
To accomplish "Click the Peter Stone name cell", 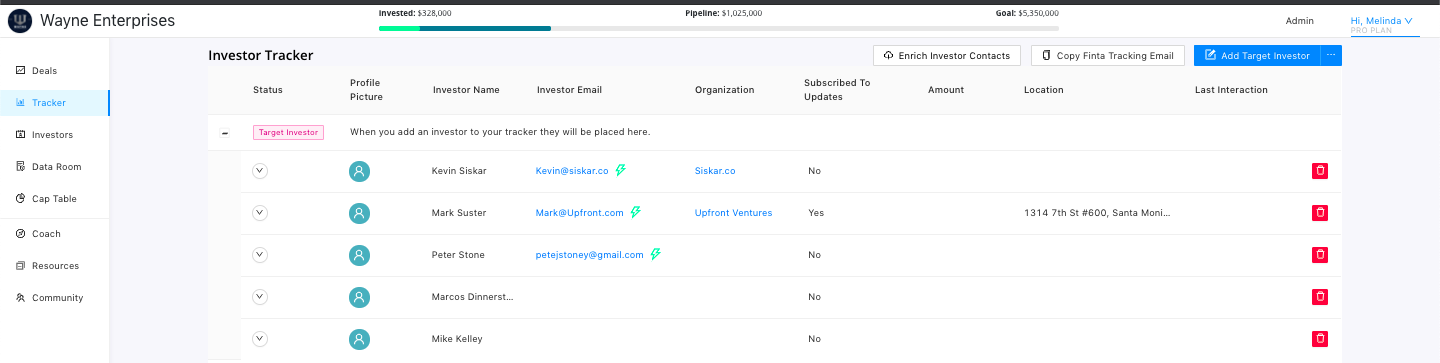I will click(458, 255).
